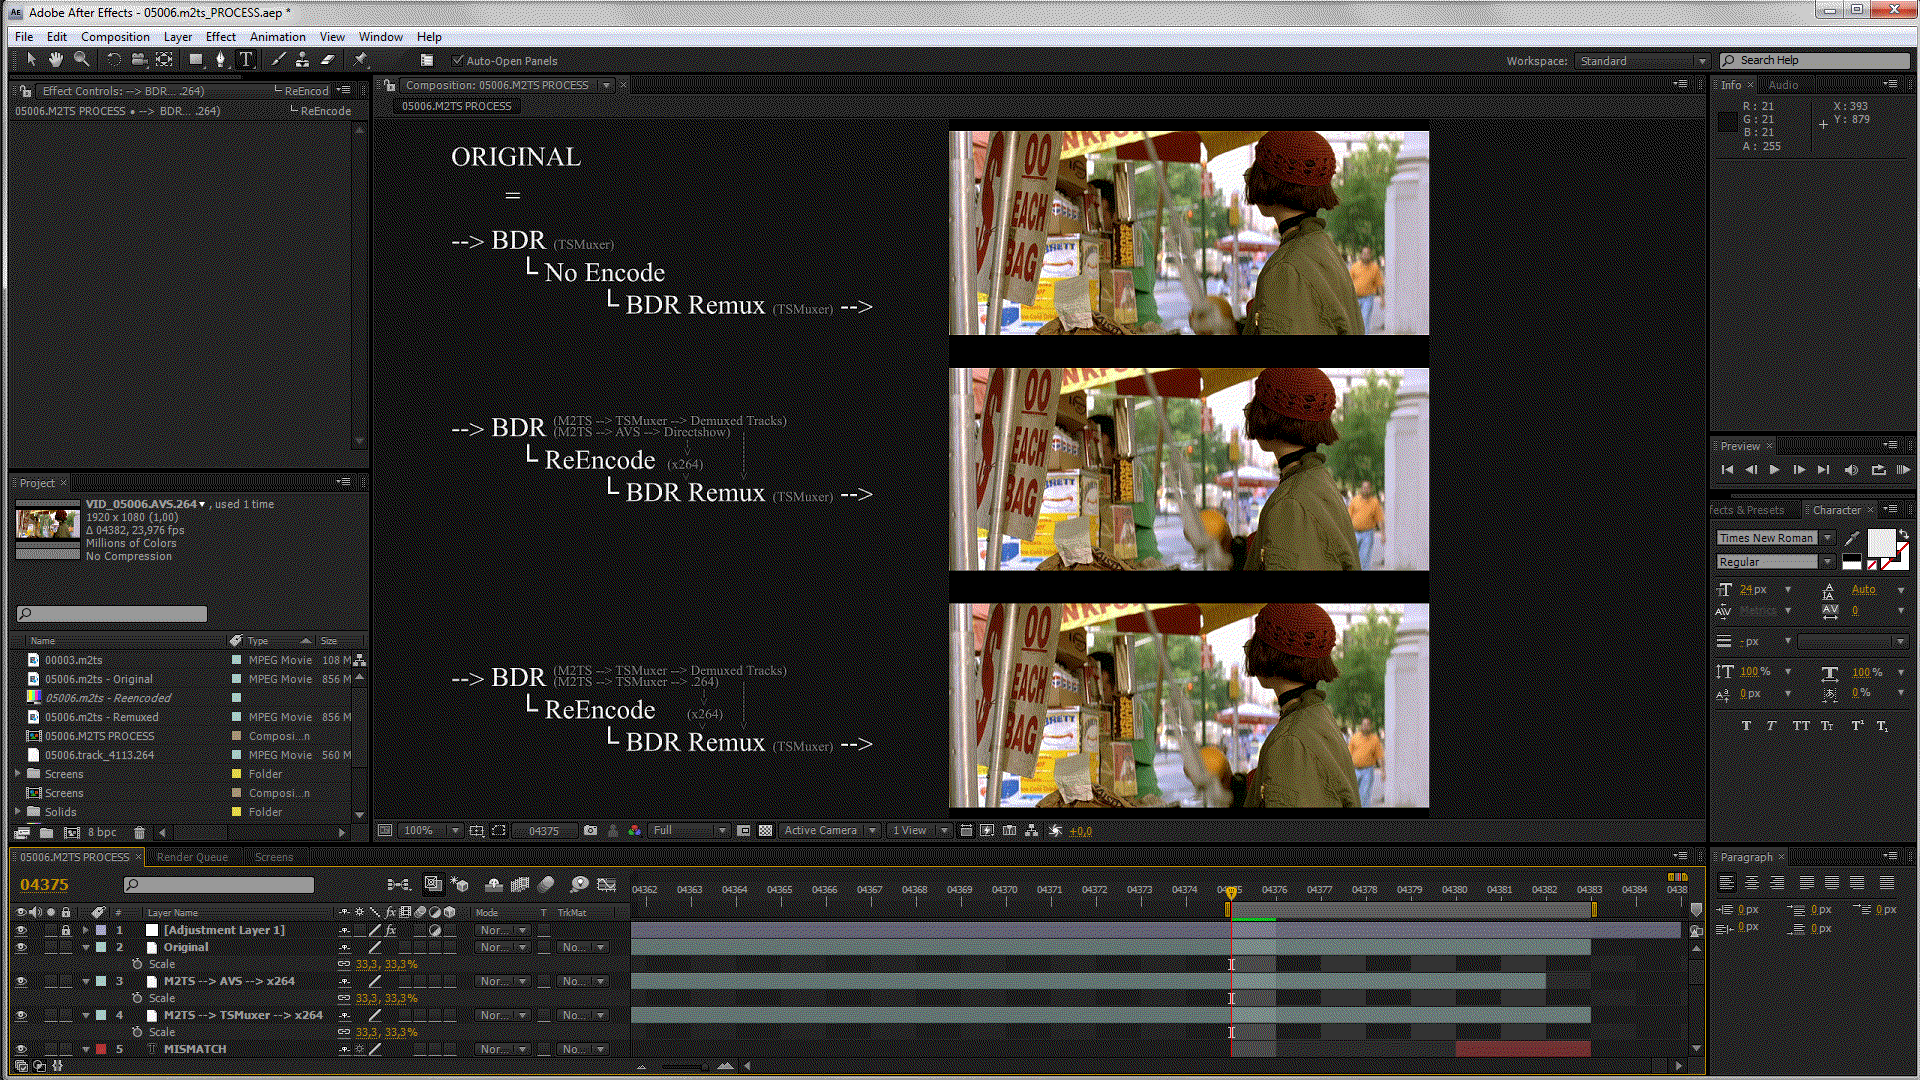Select the Zoom tool
Image resolution: width=1920 pixels, height=1080 pixels.
tap(81, 60)
